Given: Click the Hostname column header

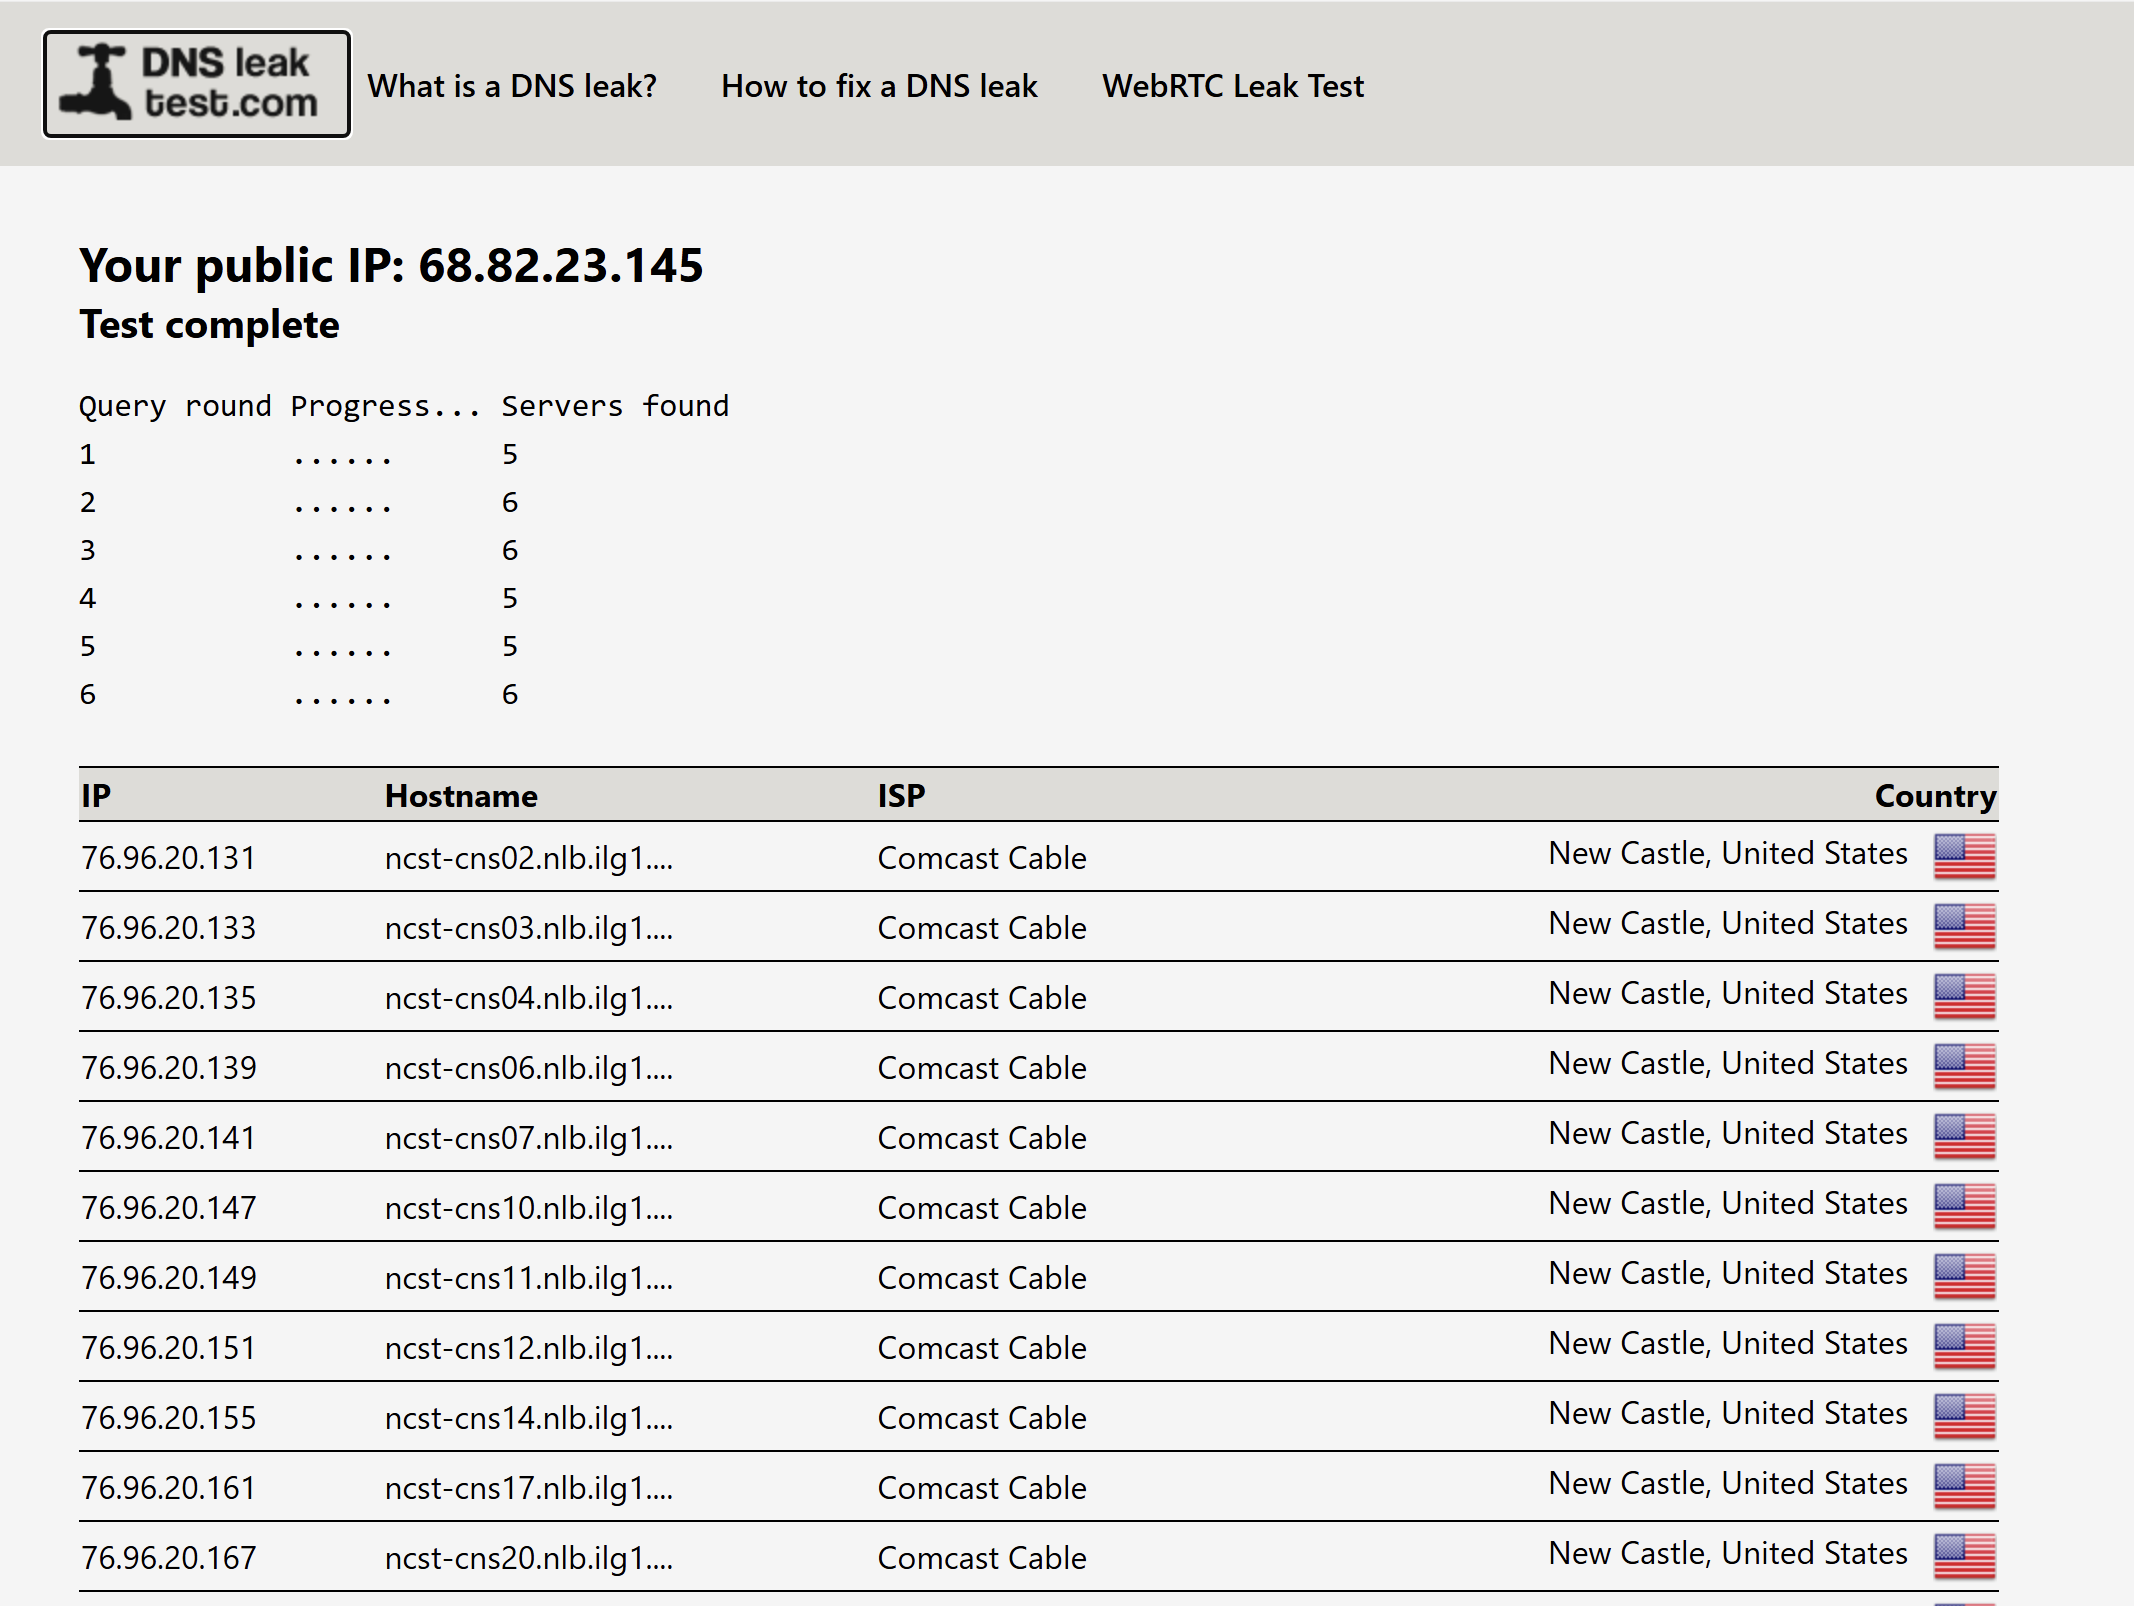Looking at the screenshot, I should (461, 796).
